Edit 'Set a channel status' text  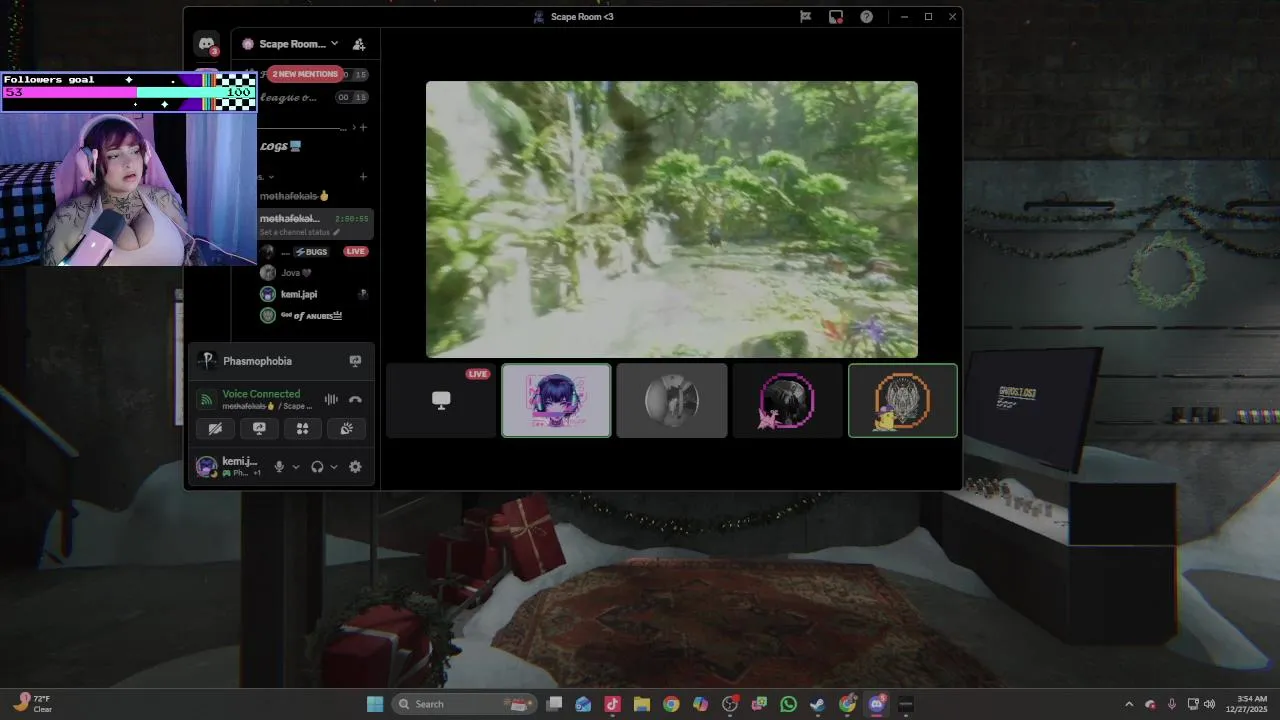[300, 232]
